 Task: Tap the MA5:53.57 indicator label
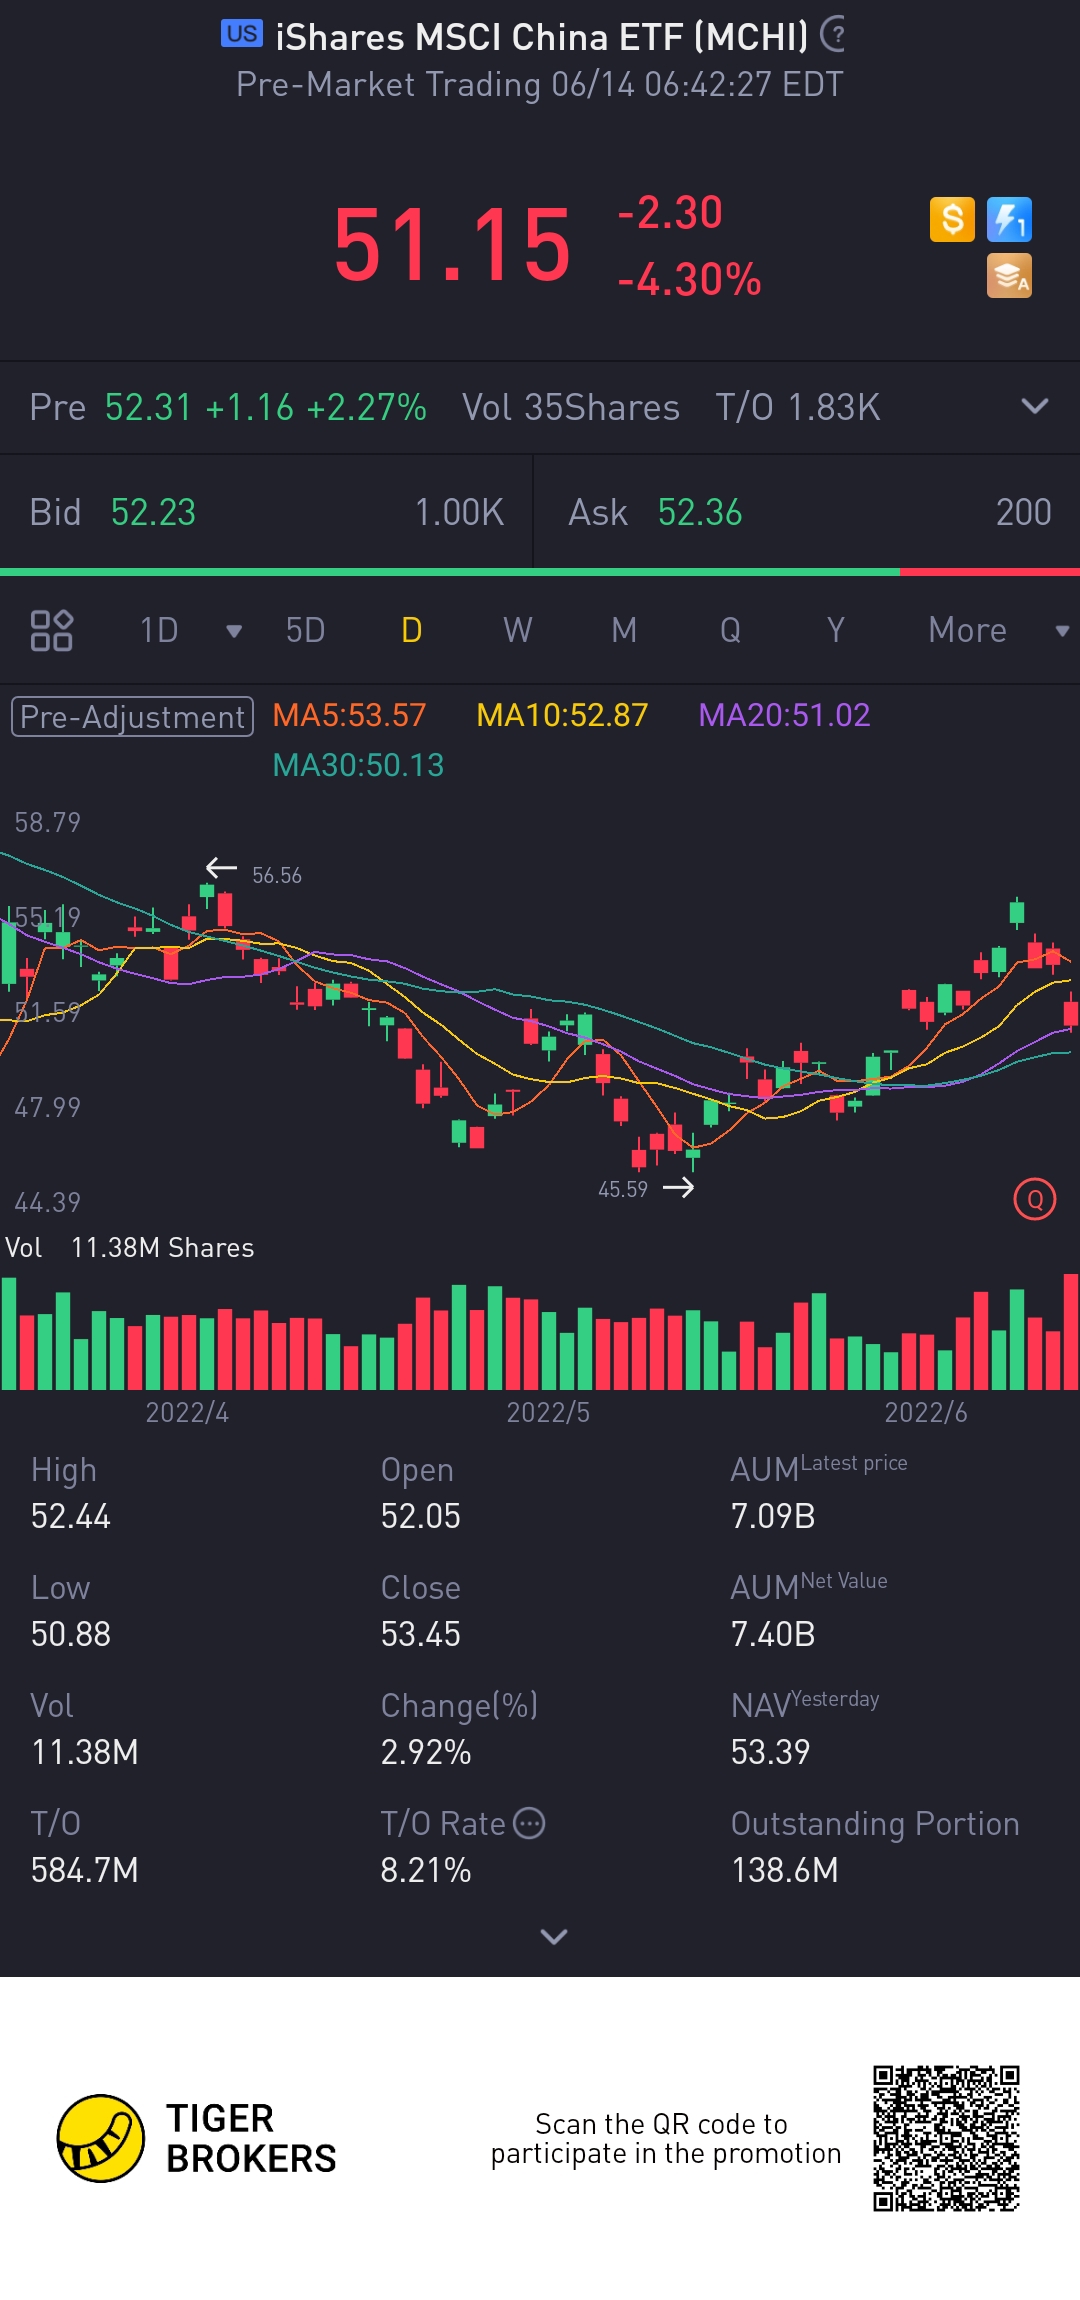(349, 715)
